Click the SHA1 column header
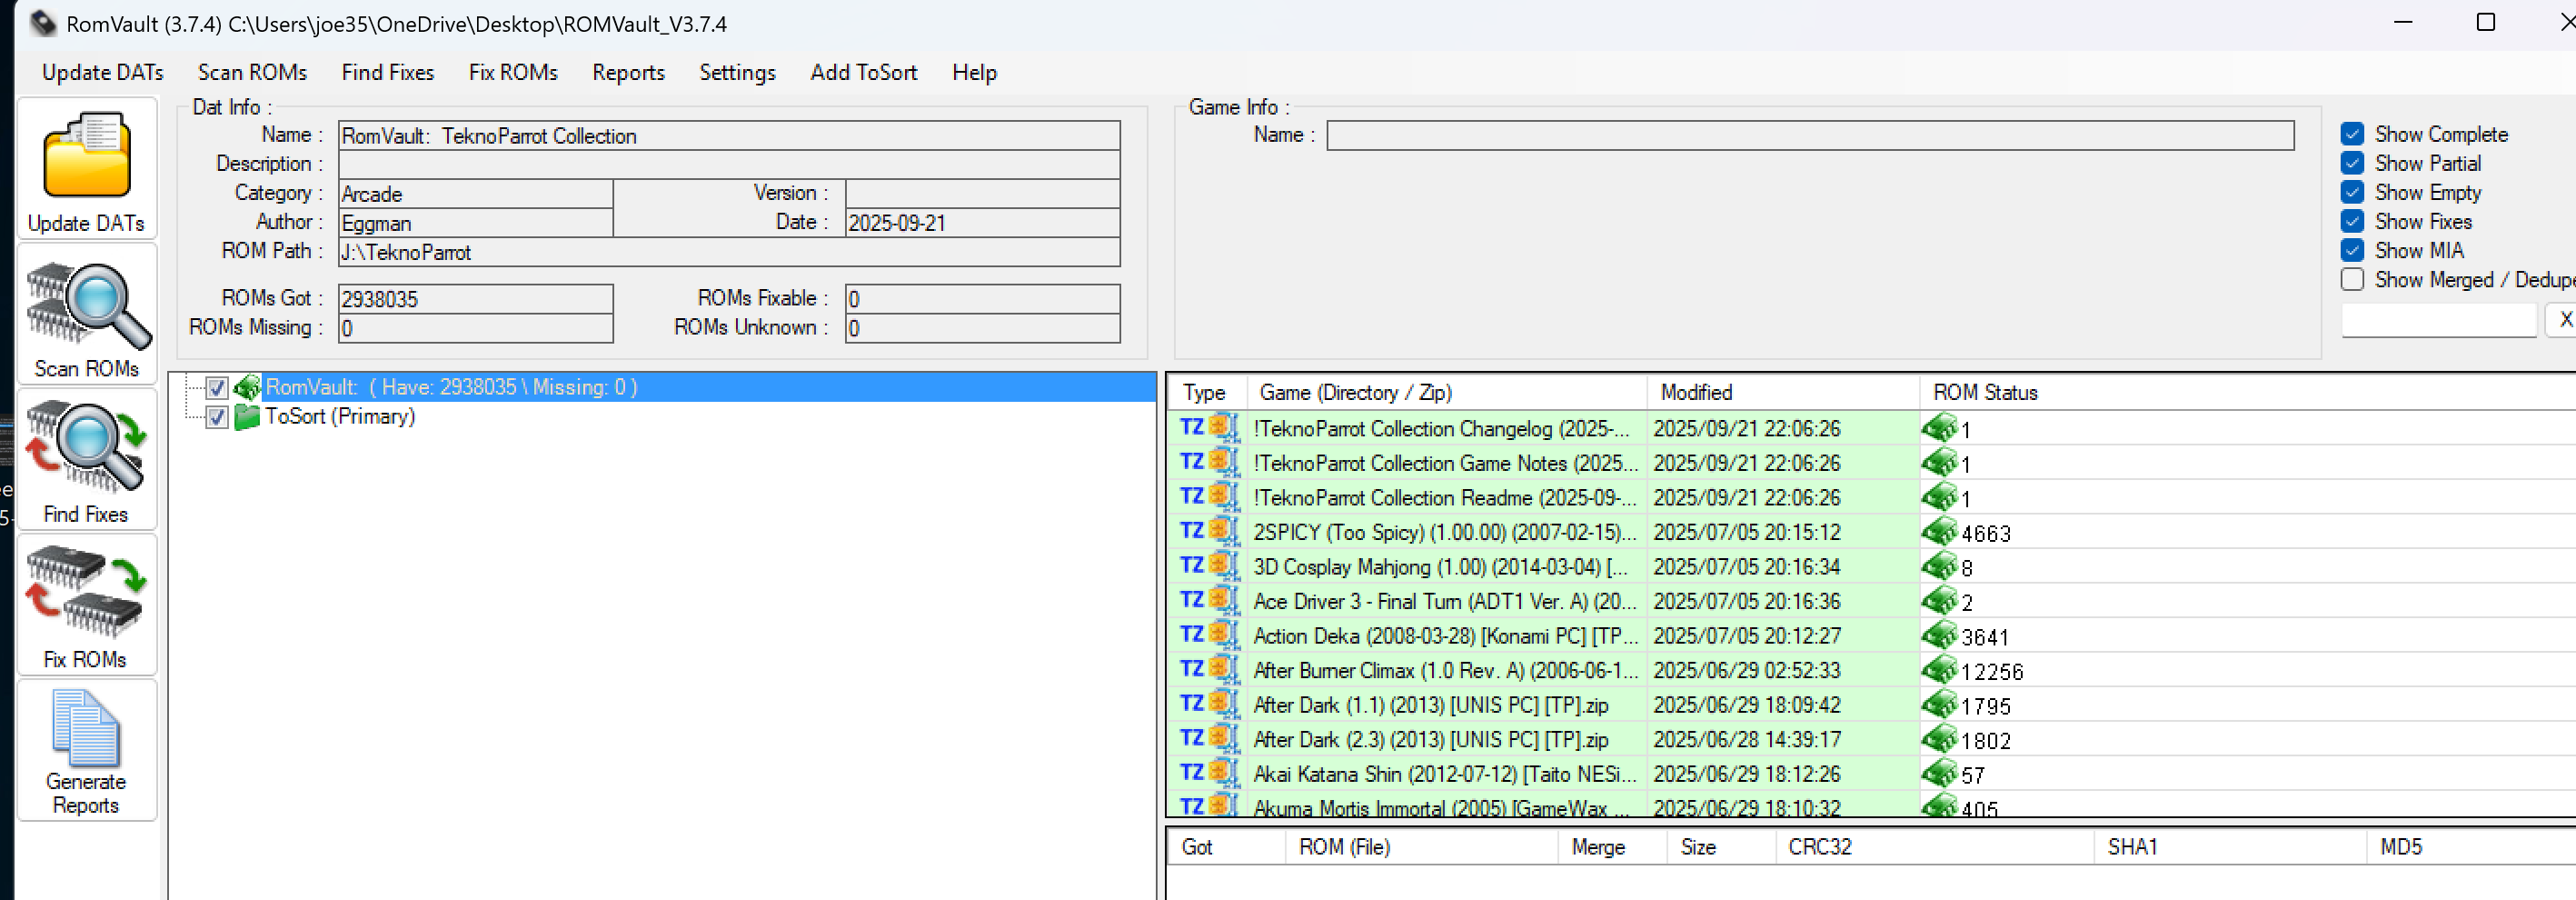This screenshot has width=2576, height=900. click(x=2231, y=847)
